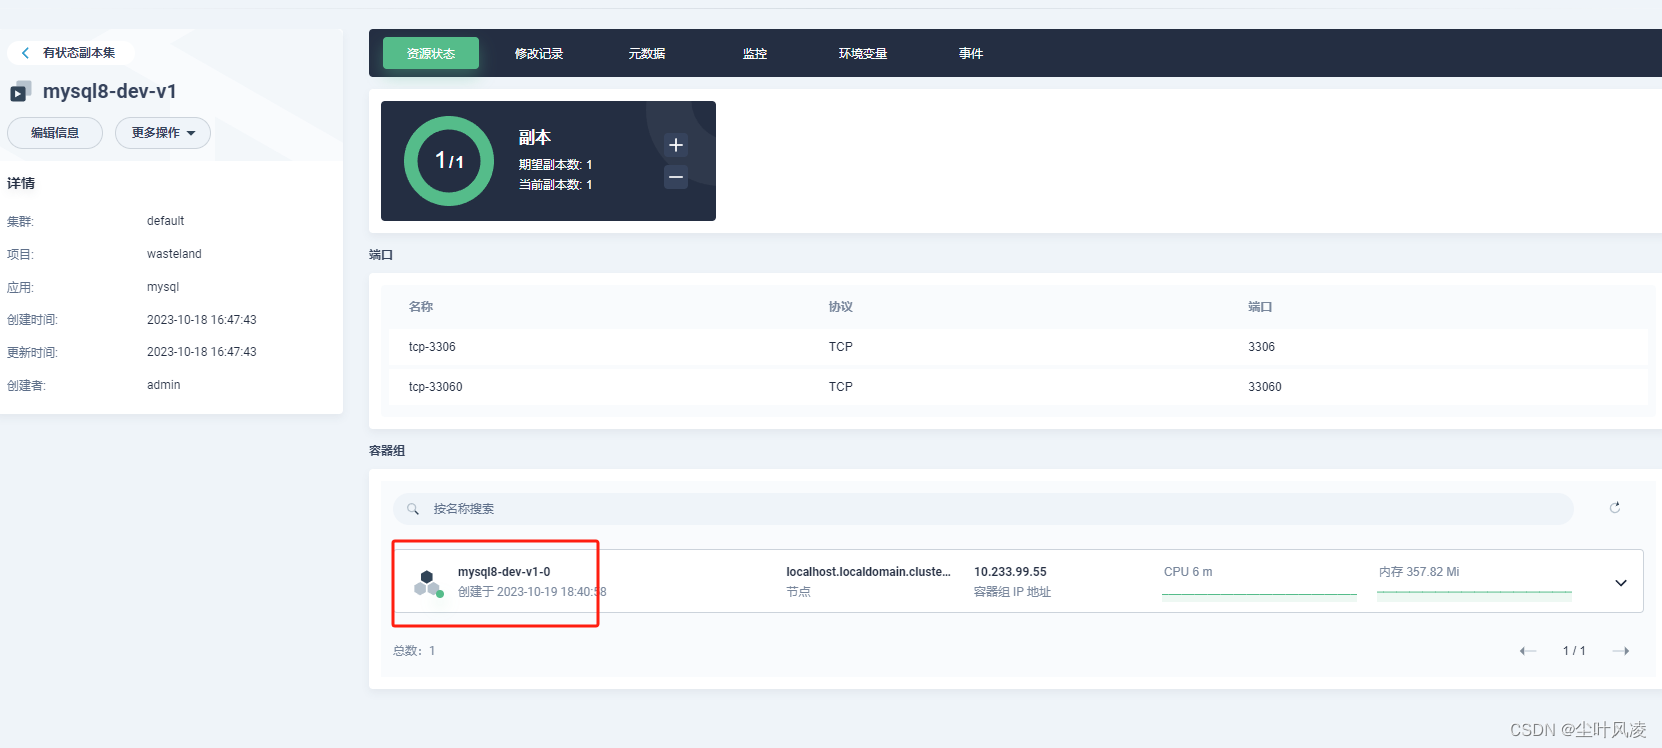Screen dimensions: 1662x748
Task: Click the mysql8-dev-v1 workload icon
Action: click(x=20, y=92)
